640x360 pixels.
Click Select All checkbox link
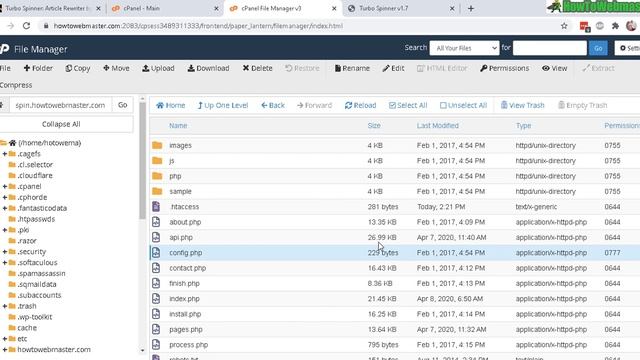[x=408, y=105]
